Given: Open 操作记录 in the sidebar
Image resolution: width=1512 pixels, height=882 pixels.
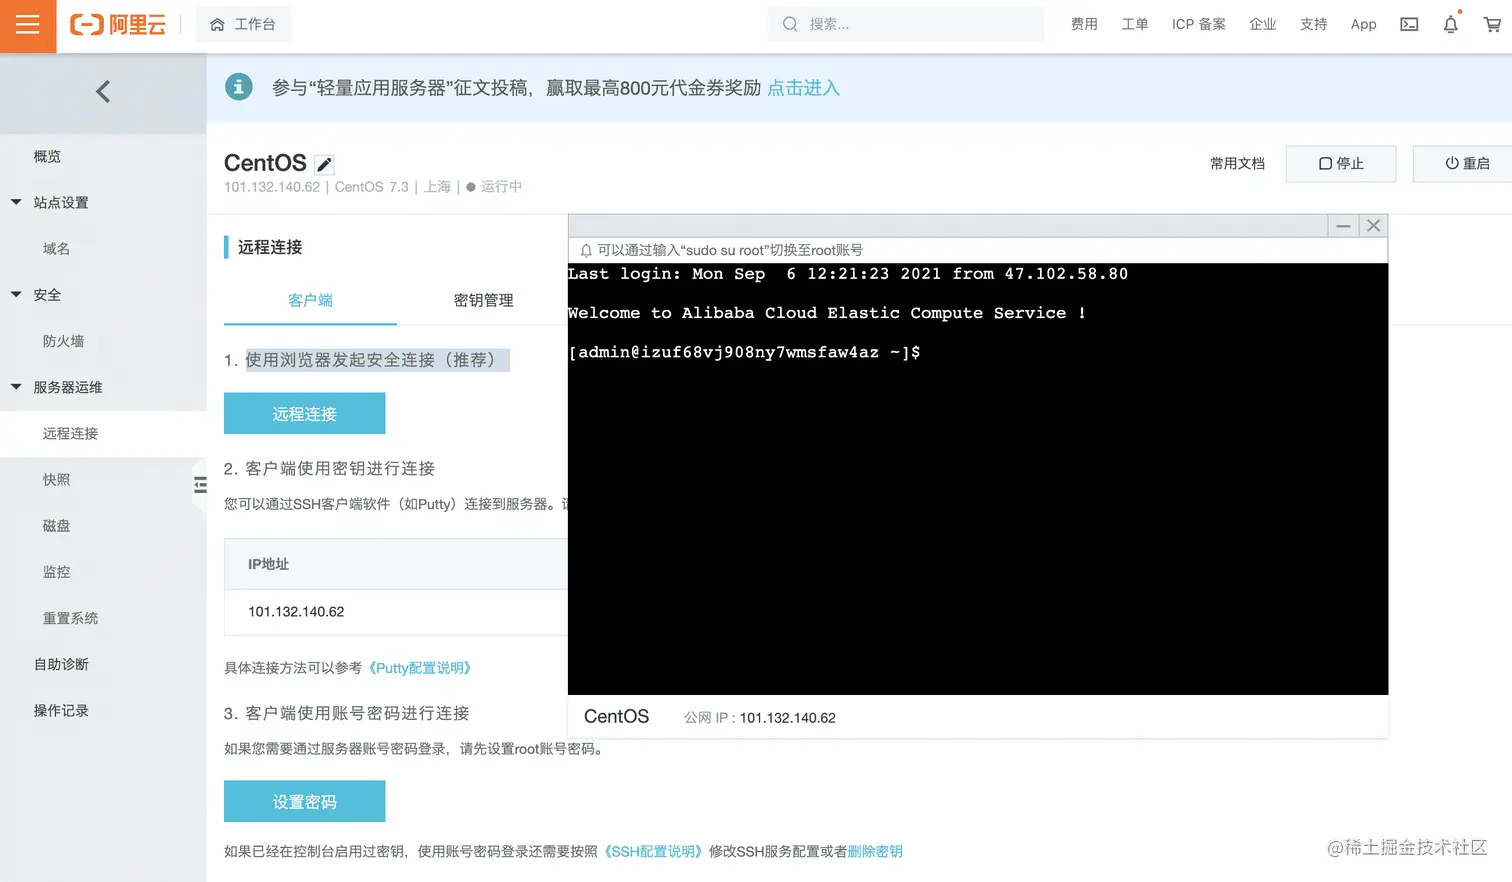Looking at the screenshot, I should point(61,710).
